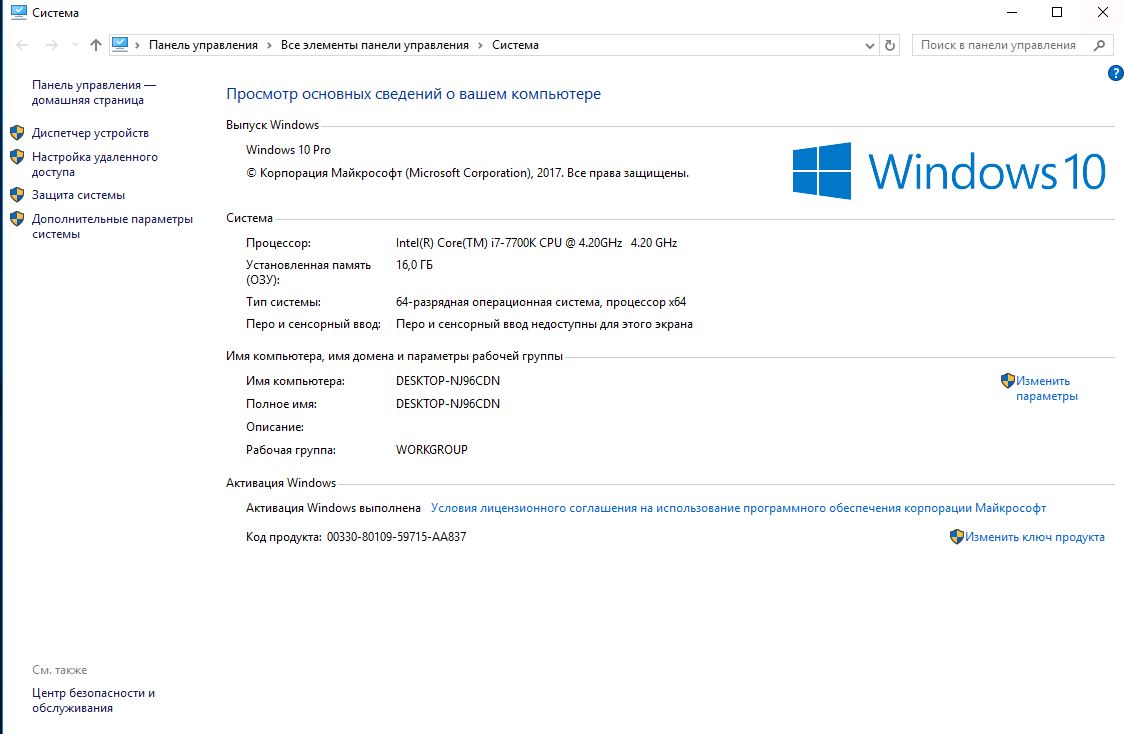Click the control panel search field
The height and width of the screenshot is (734, 1124).
(1000, 45)
